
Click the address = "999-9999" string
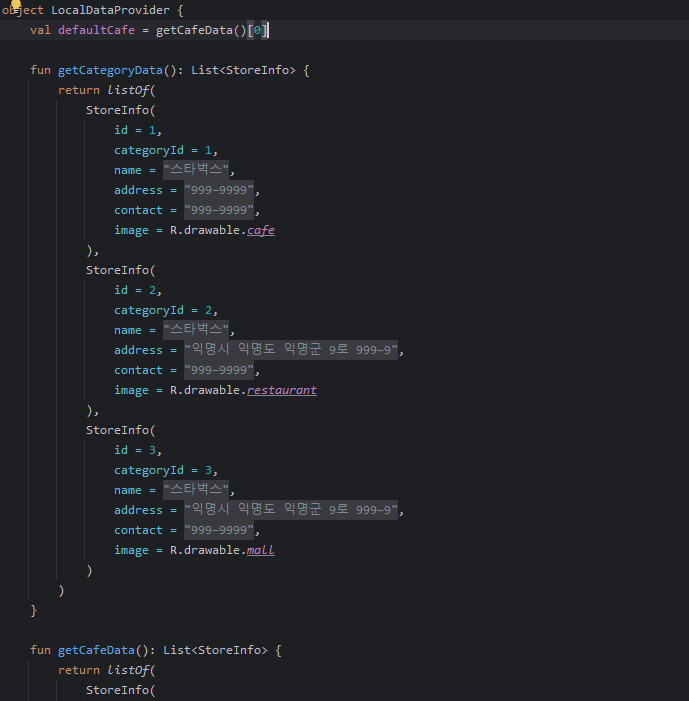(219, 190)
